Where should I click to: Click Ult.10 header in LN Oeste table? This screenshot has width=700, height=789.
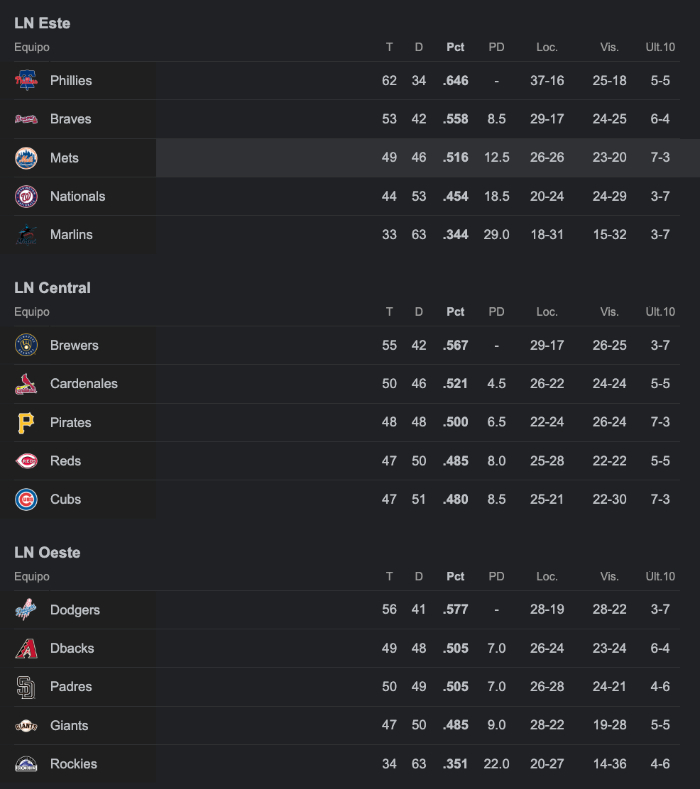tap(660, 577)
